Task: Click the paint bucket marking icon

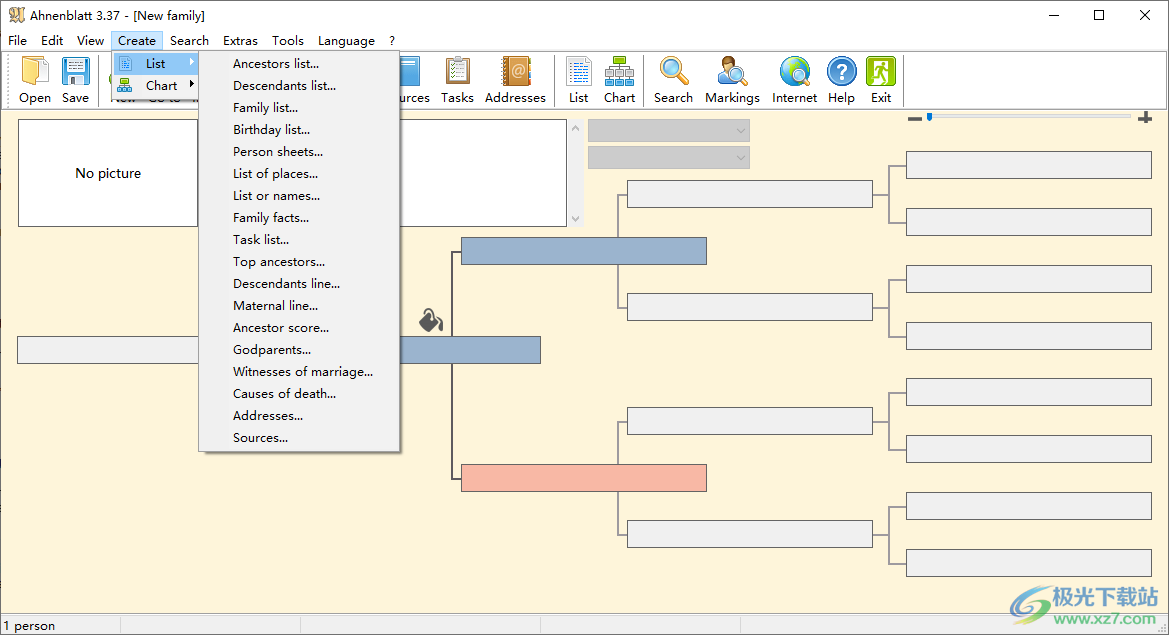Action: click(x=431, y=320)
